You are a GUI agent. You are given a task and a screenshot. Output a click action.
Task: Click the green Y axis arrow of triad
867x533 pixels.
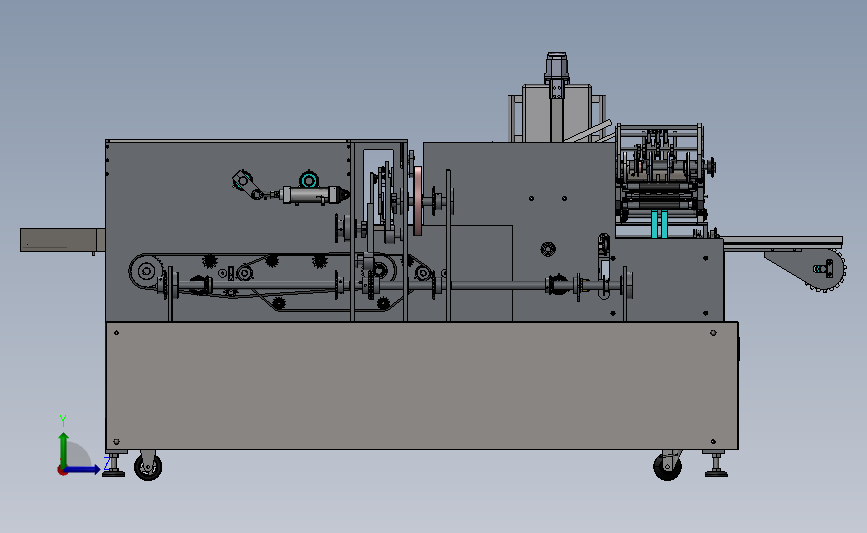click(64, 449)
